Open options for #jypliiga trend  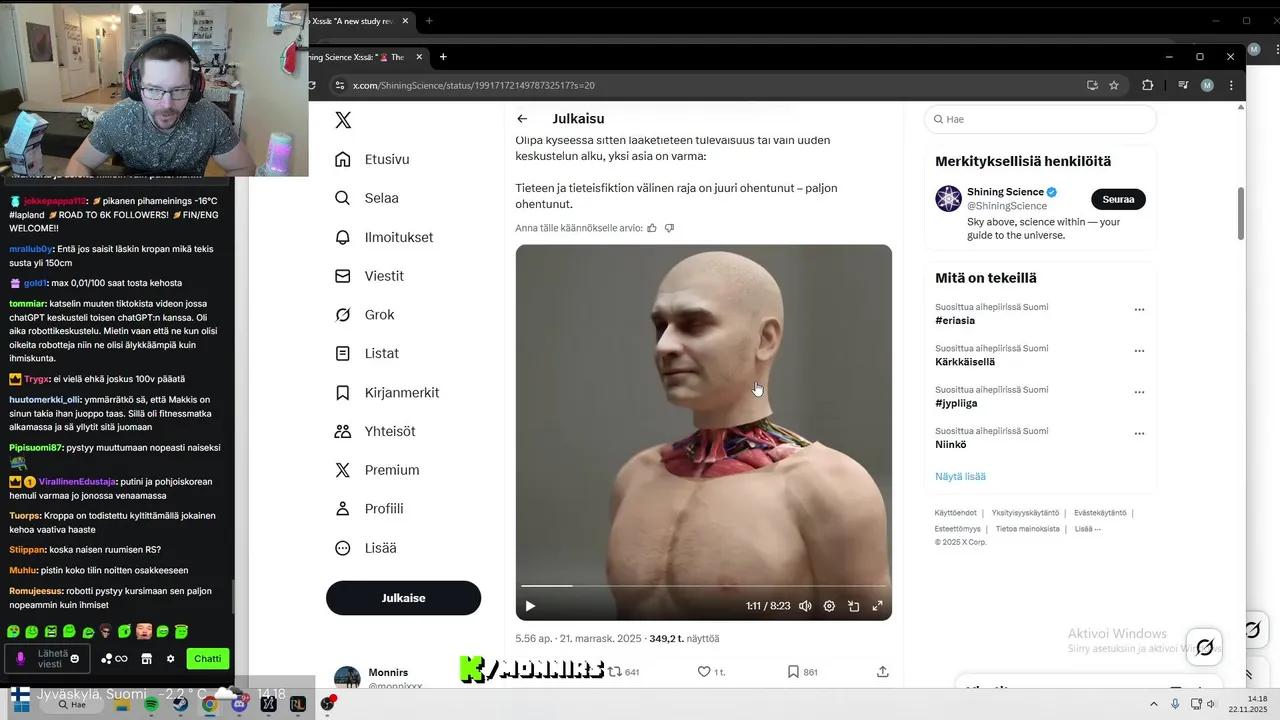pyautogui.click(x=1139, y=393)
